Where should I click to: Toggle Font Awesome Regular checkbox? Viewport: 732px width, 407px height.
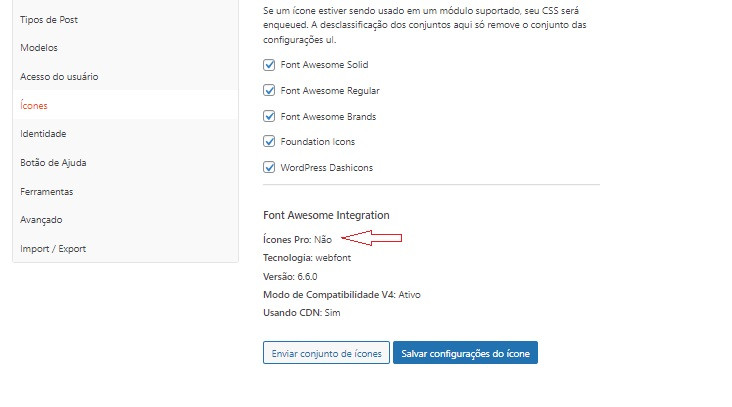(x=269, y=90)
